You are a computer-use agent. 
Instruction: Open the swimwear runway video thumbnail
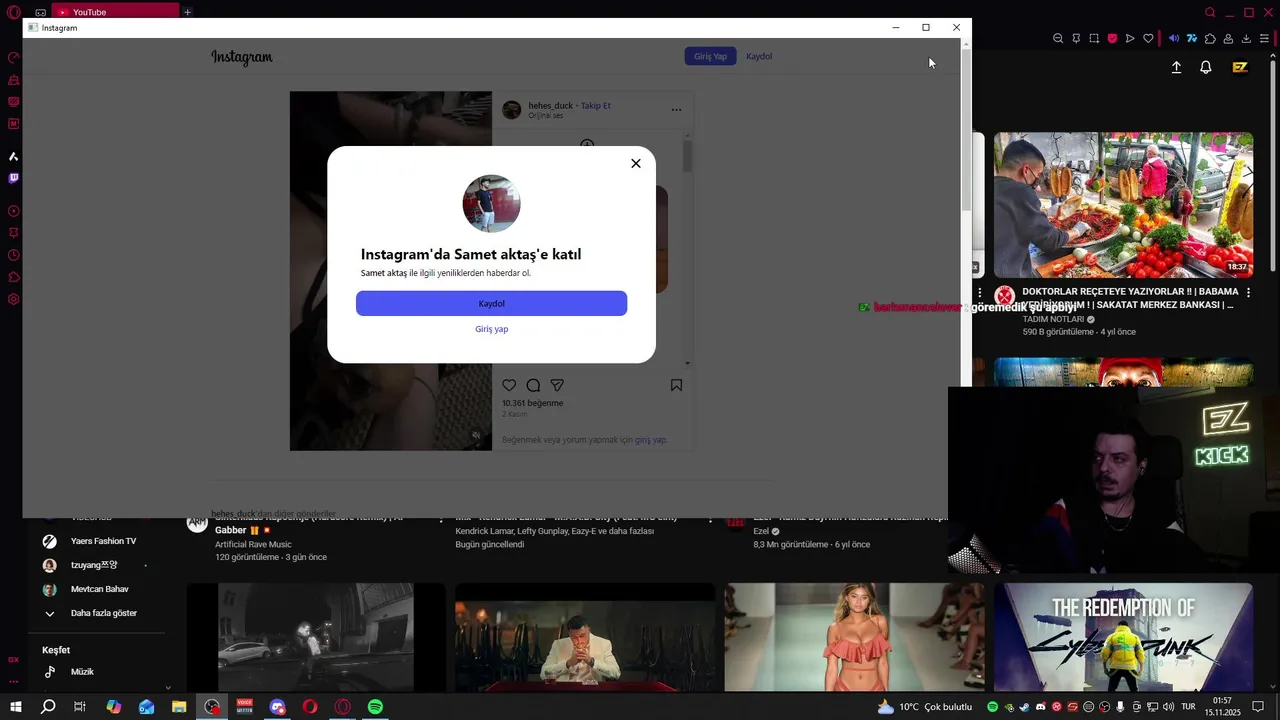pos(854,637)
